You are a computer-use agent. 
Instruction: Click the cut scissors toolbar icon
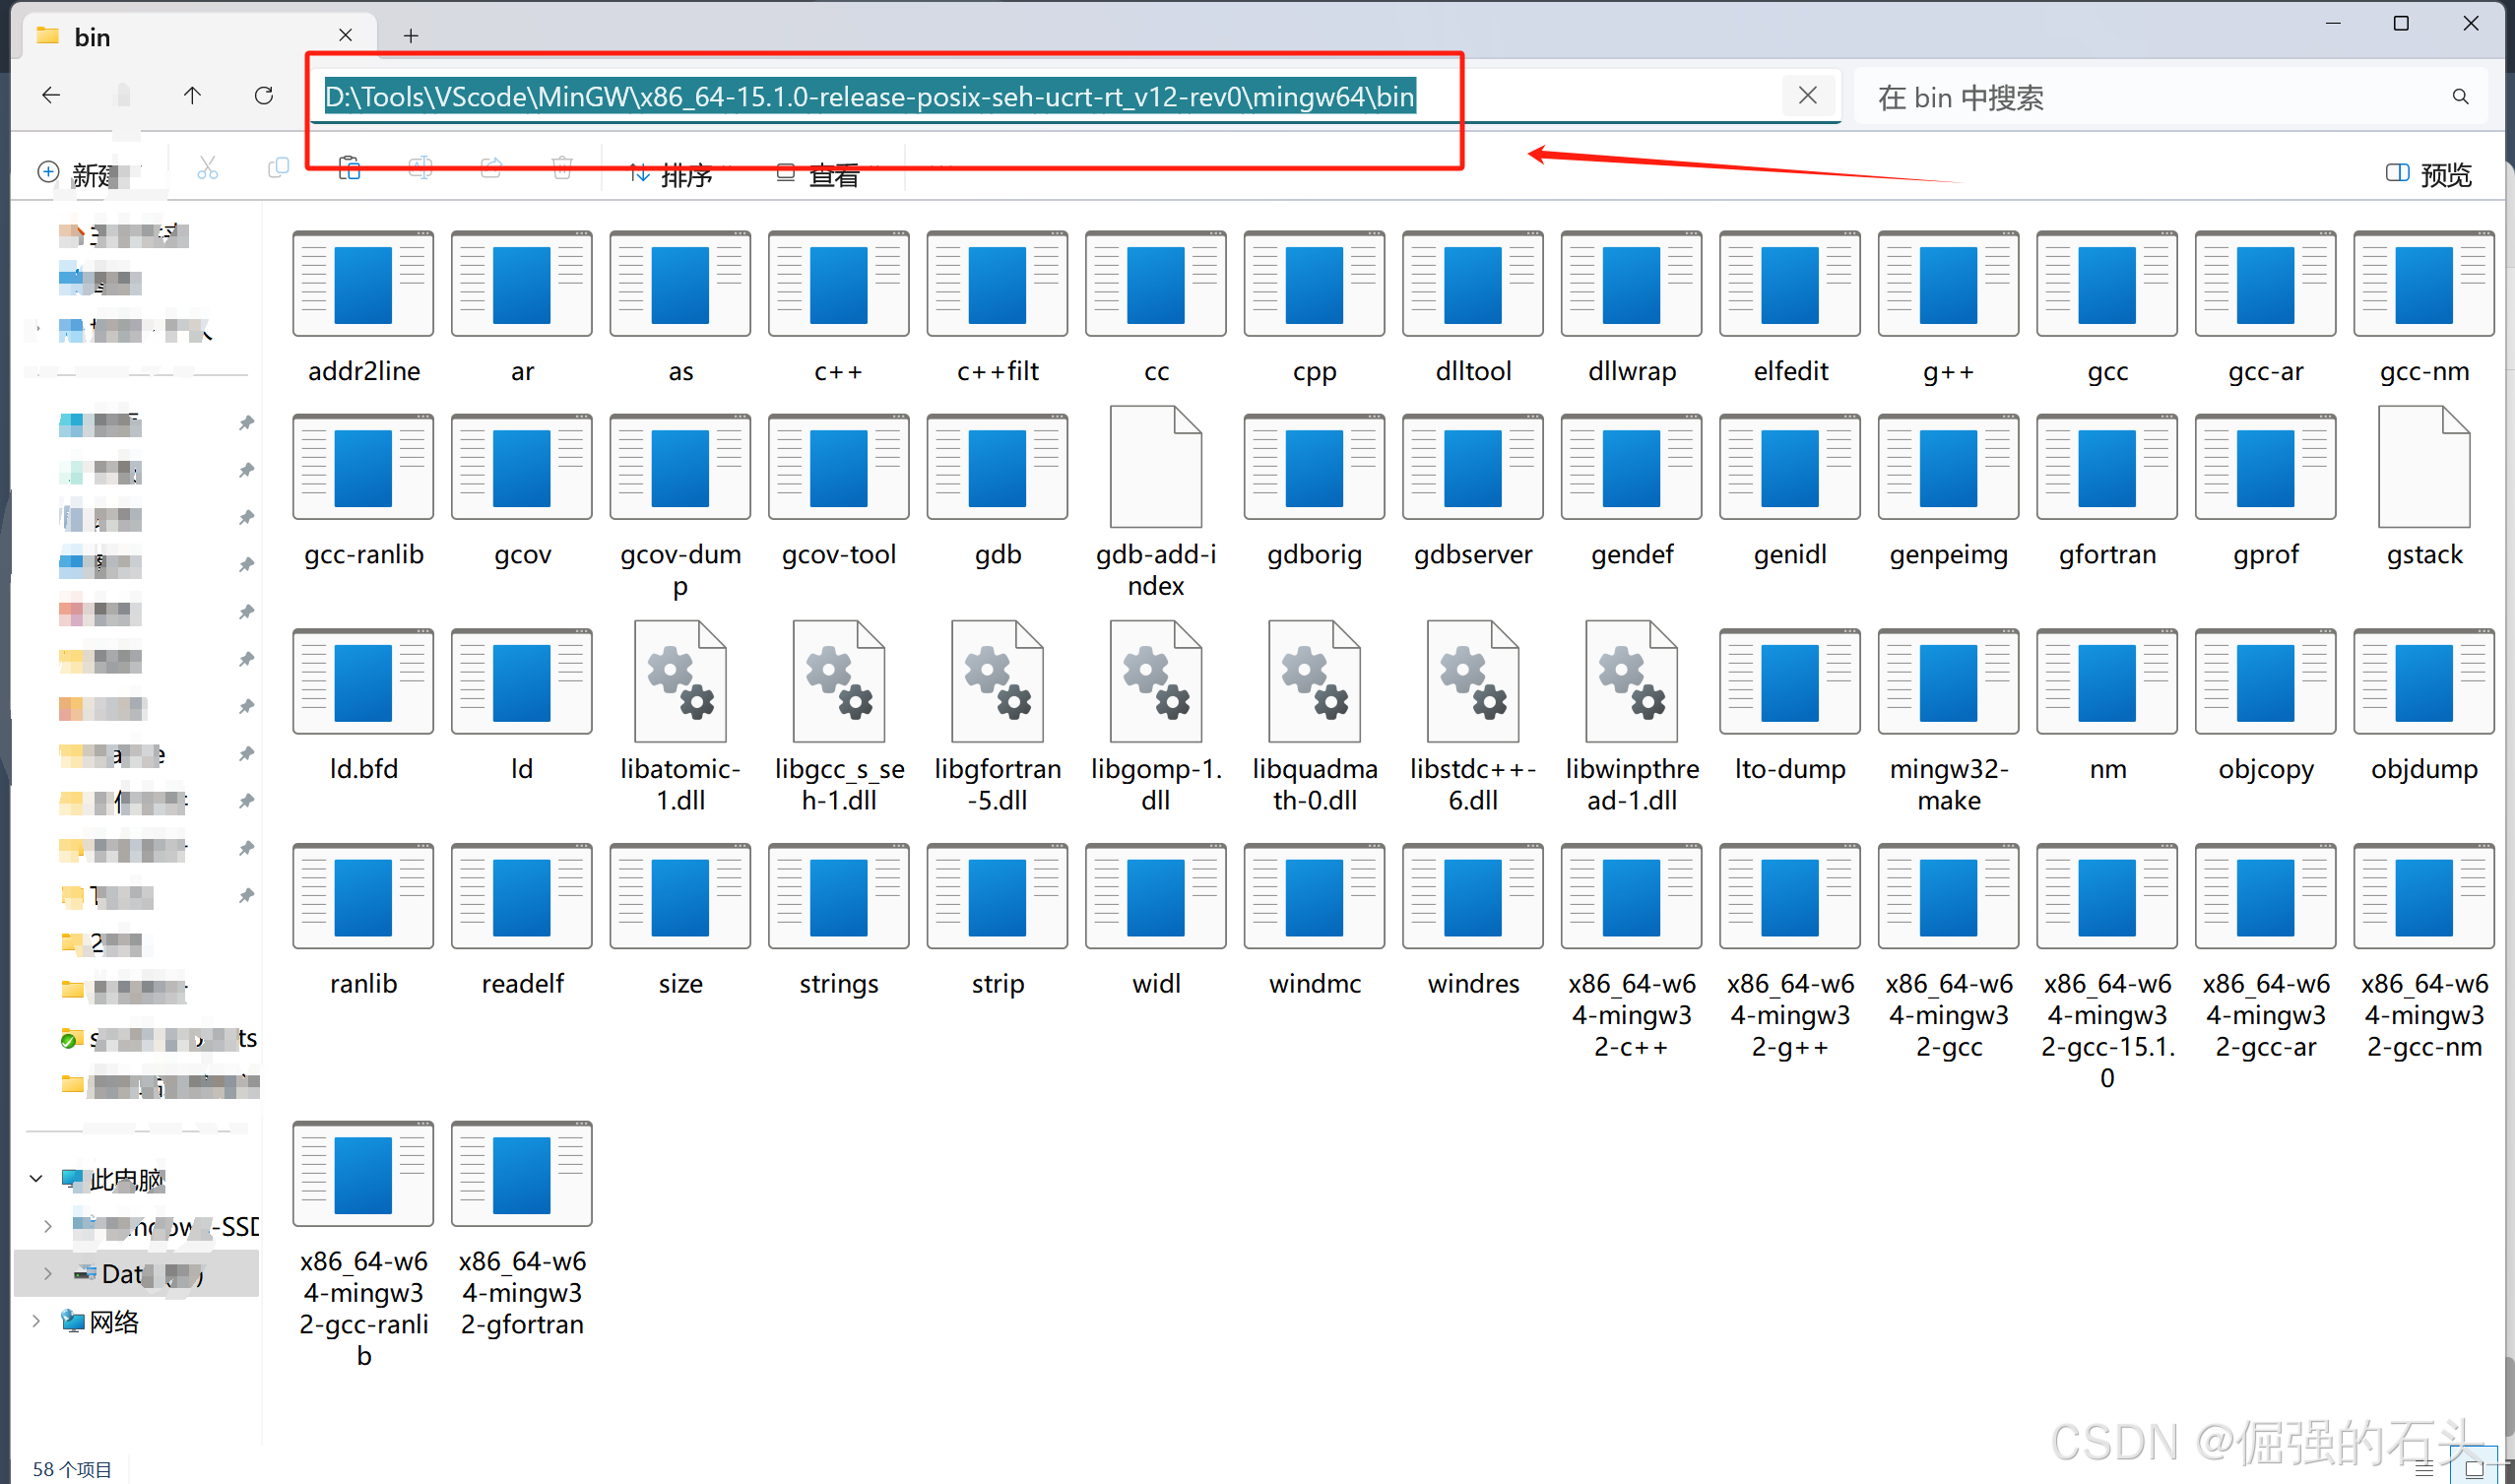point(207,169)
